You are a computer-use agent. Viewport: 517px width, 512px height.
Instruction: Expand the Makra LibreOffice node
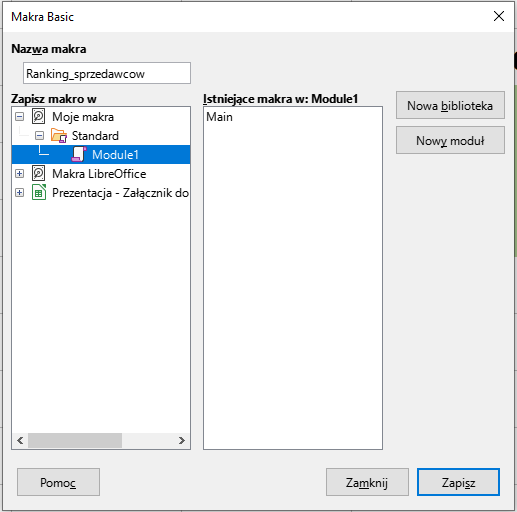tap(20, 173)
